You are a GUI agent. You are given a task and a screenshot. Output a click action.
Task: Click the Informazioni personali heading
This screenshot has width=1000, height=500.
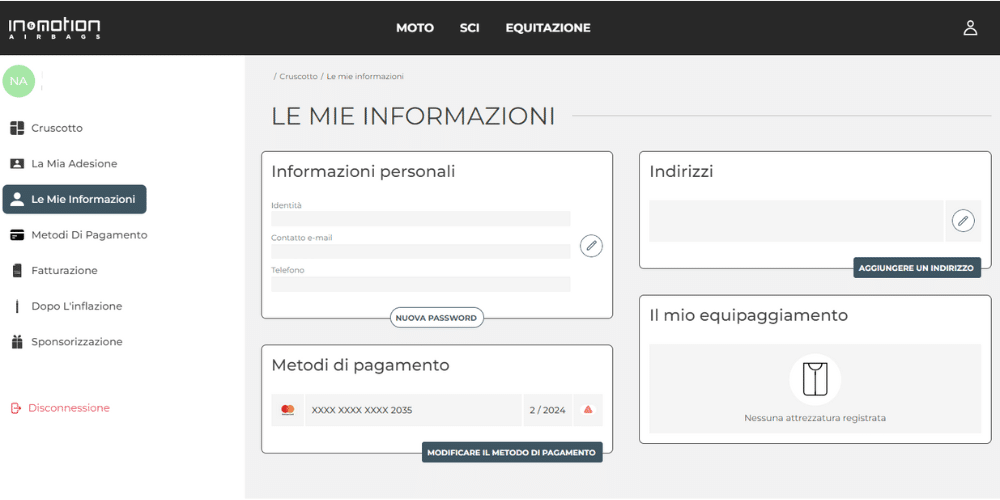pos(363,172)
